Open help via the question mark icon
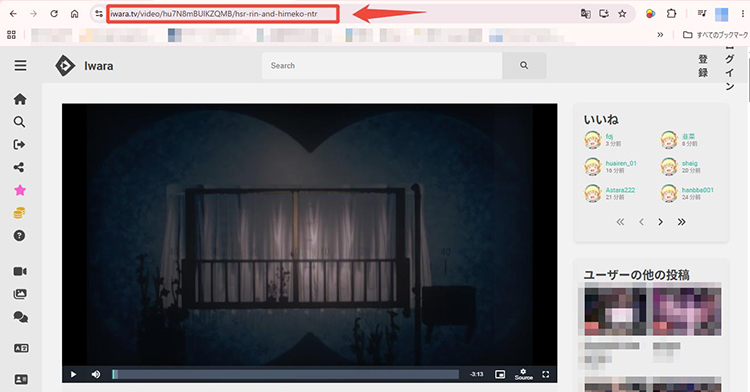The height and width of the screenshot is (392, 750). coord(20,236)
